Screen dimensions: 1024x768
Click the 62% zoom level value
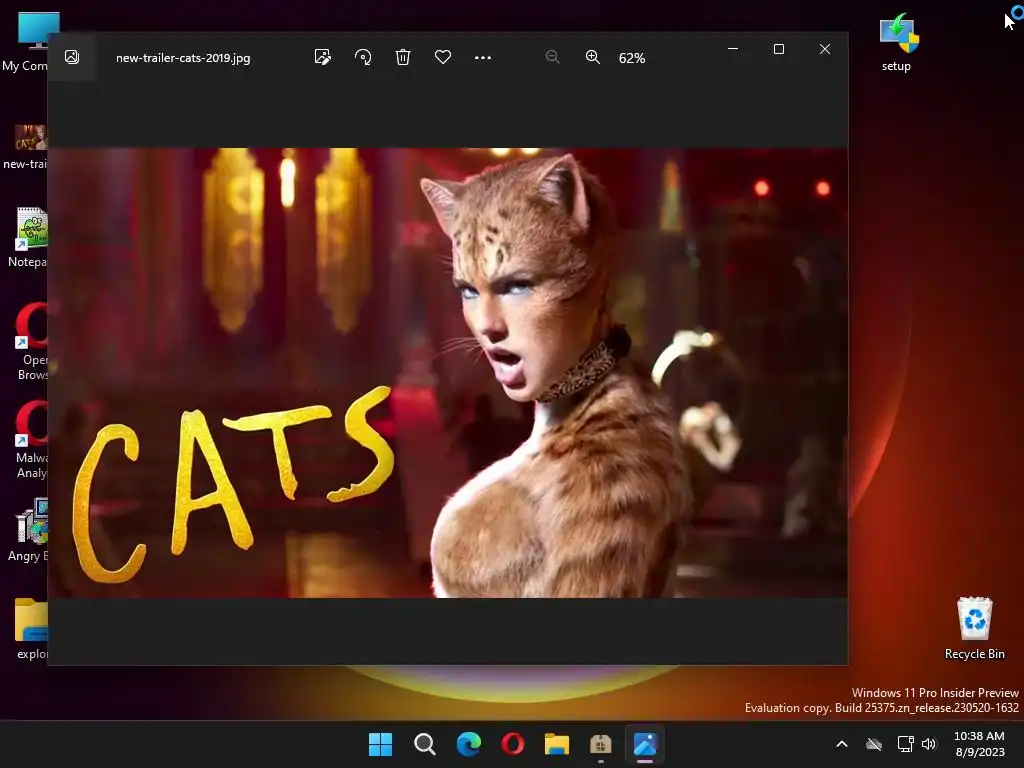point(632,58)
